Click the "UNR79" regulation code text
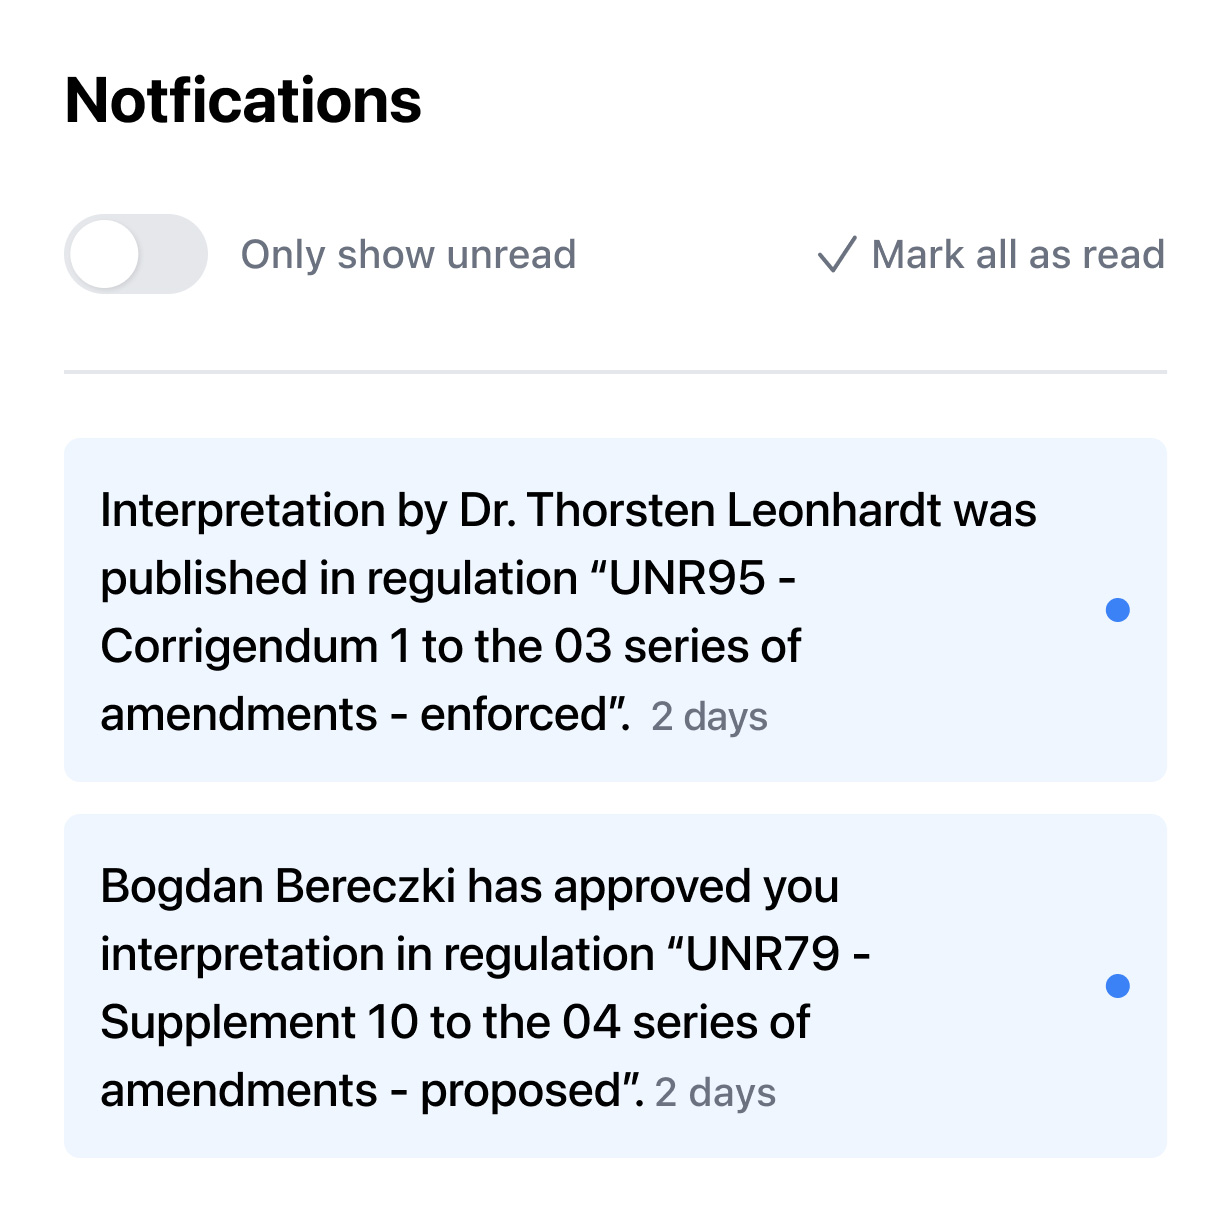Viewport: 1232px width, 1222px height. point(763,955)
